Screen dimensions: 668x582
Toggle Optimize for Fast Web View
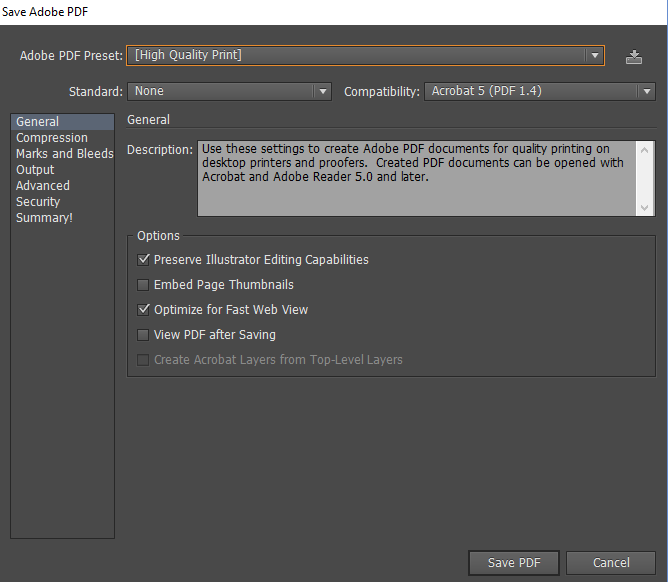point(143,309)
